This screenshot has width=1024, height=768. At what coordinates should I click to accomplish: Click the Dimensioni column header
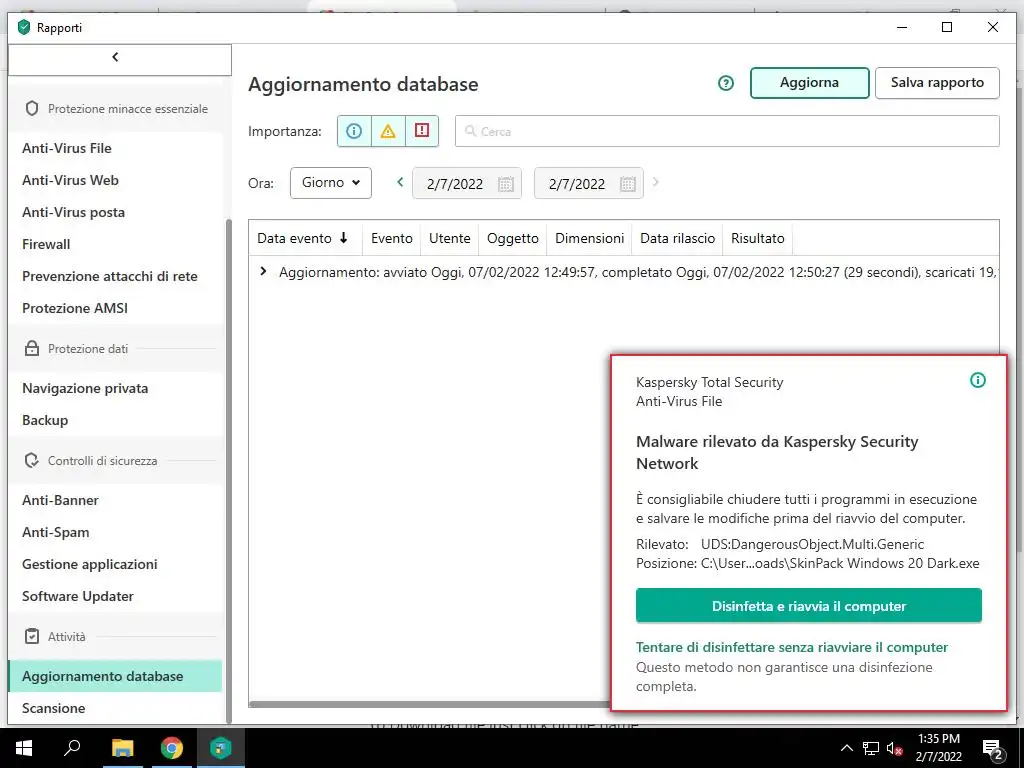click(589, 238)
